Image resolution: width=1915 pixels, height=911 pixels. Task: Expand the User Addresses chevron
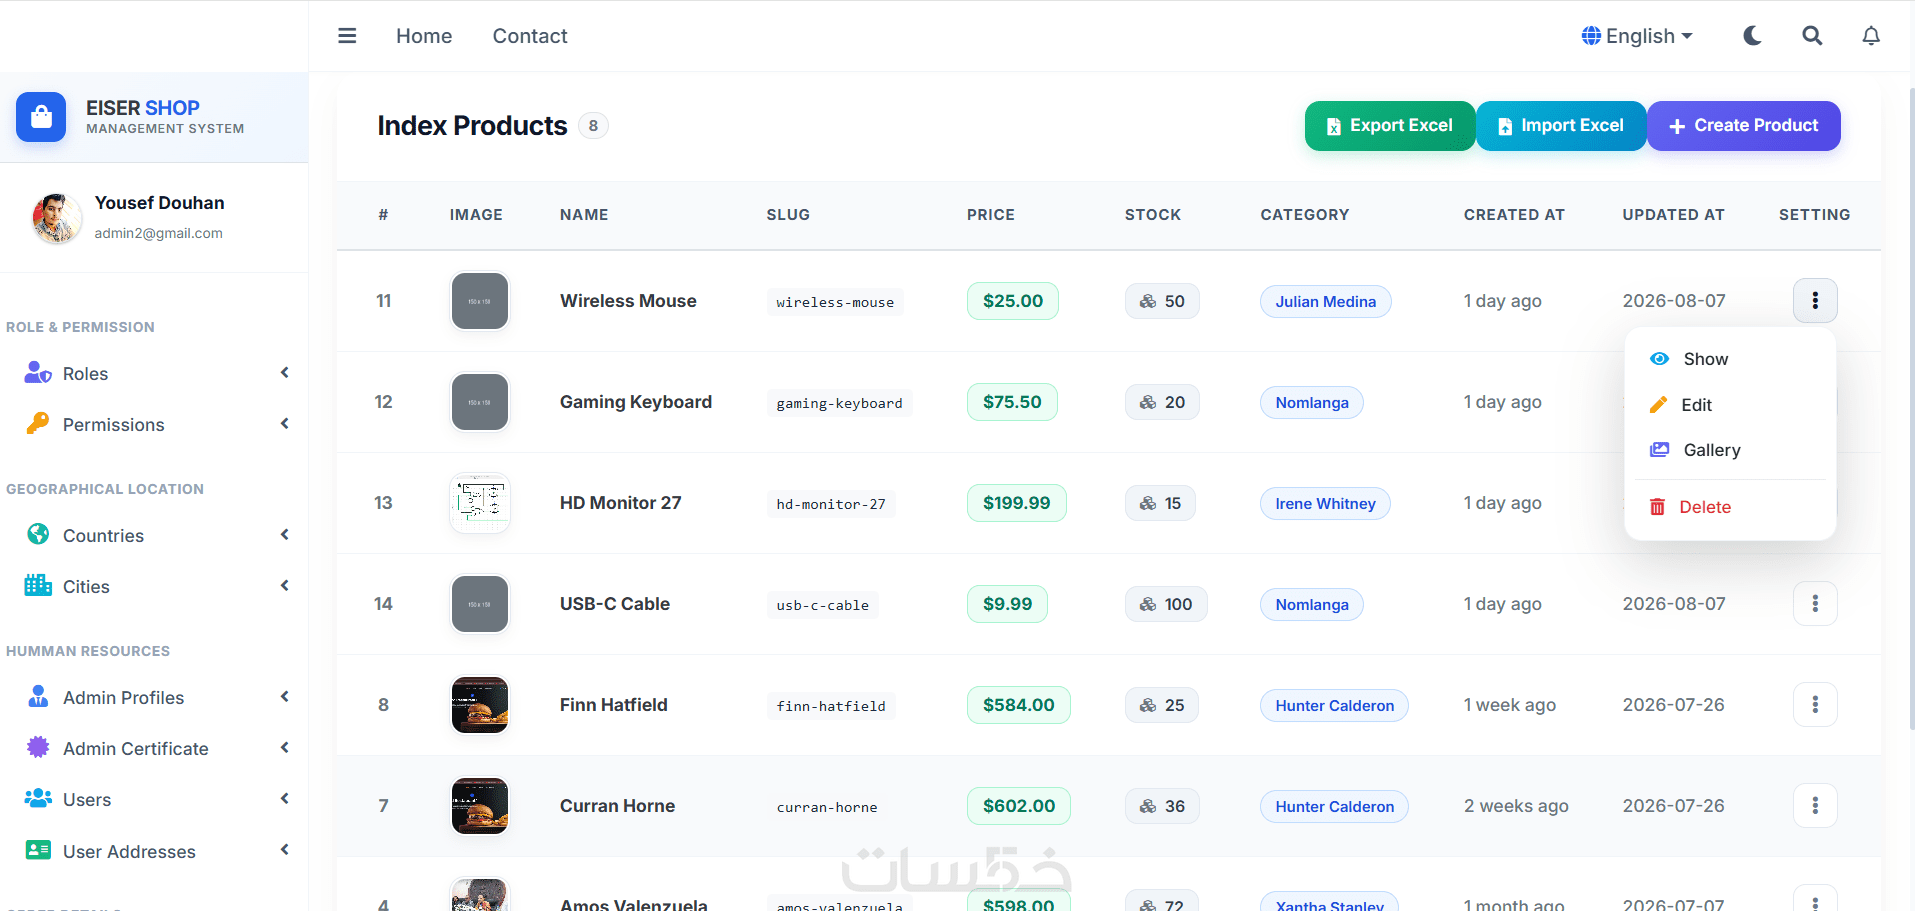point(285,851)
